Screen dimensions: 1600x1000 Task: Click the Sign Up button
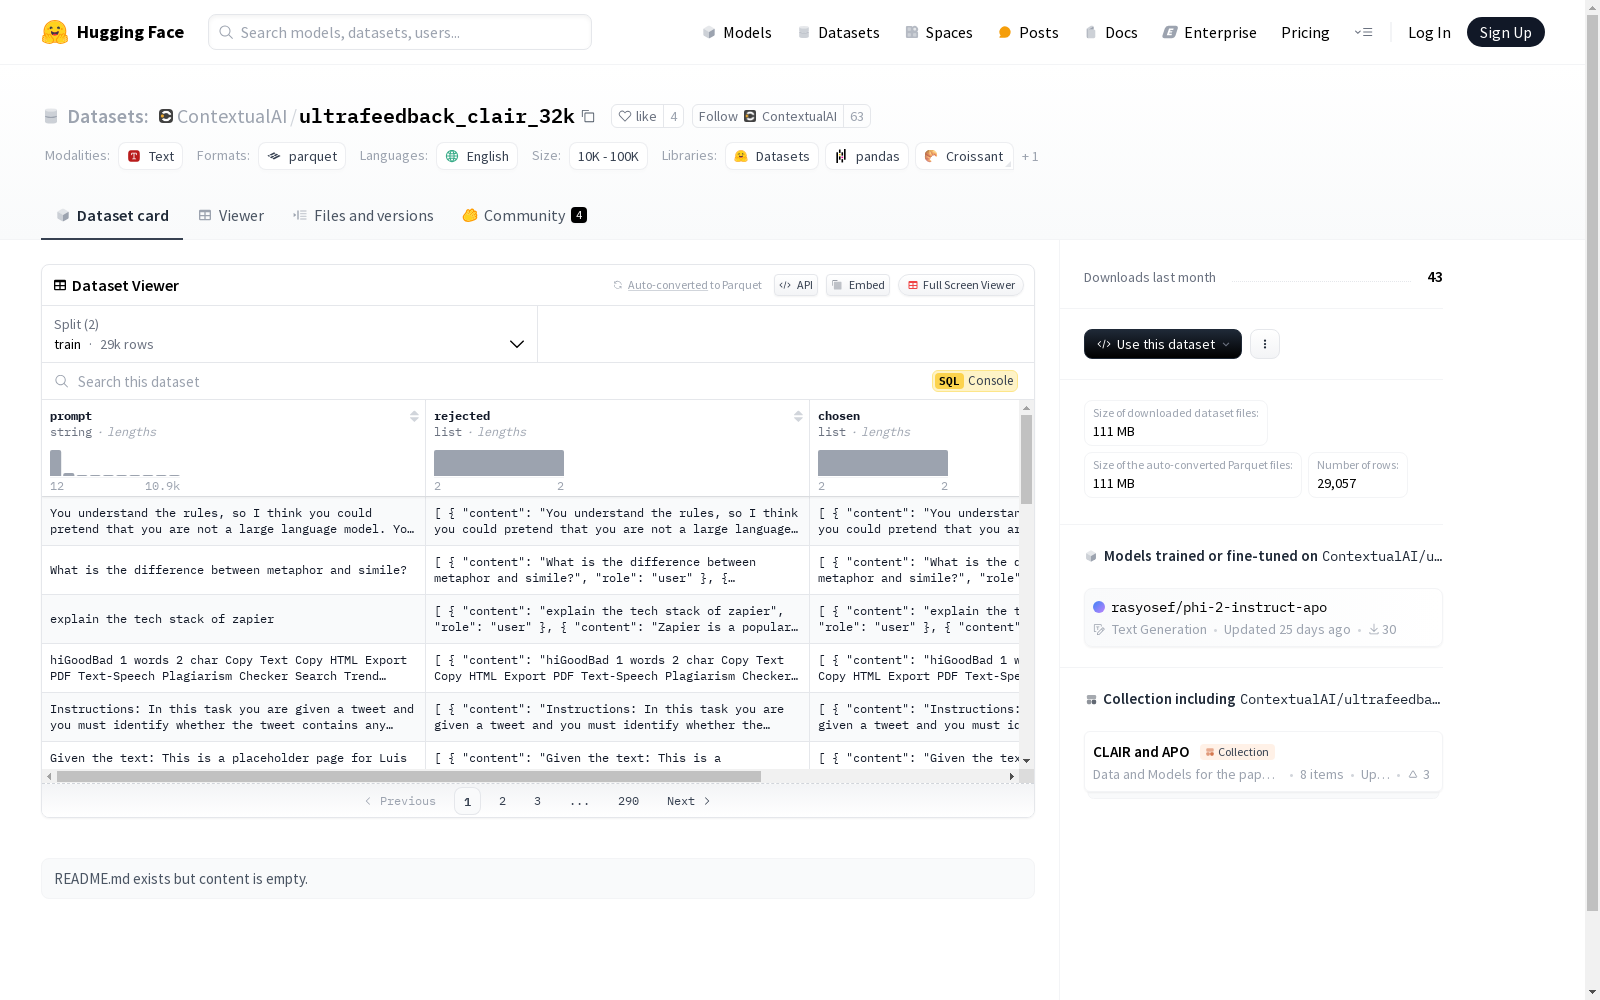coord(1506,32)
